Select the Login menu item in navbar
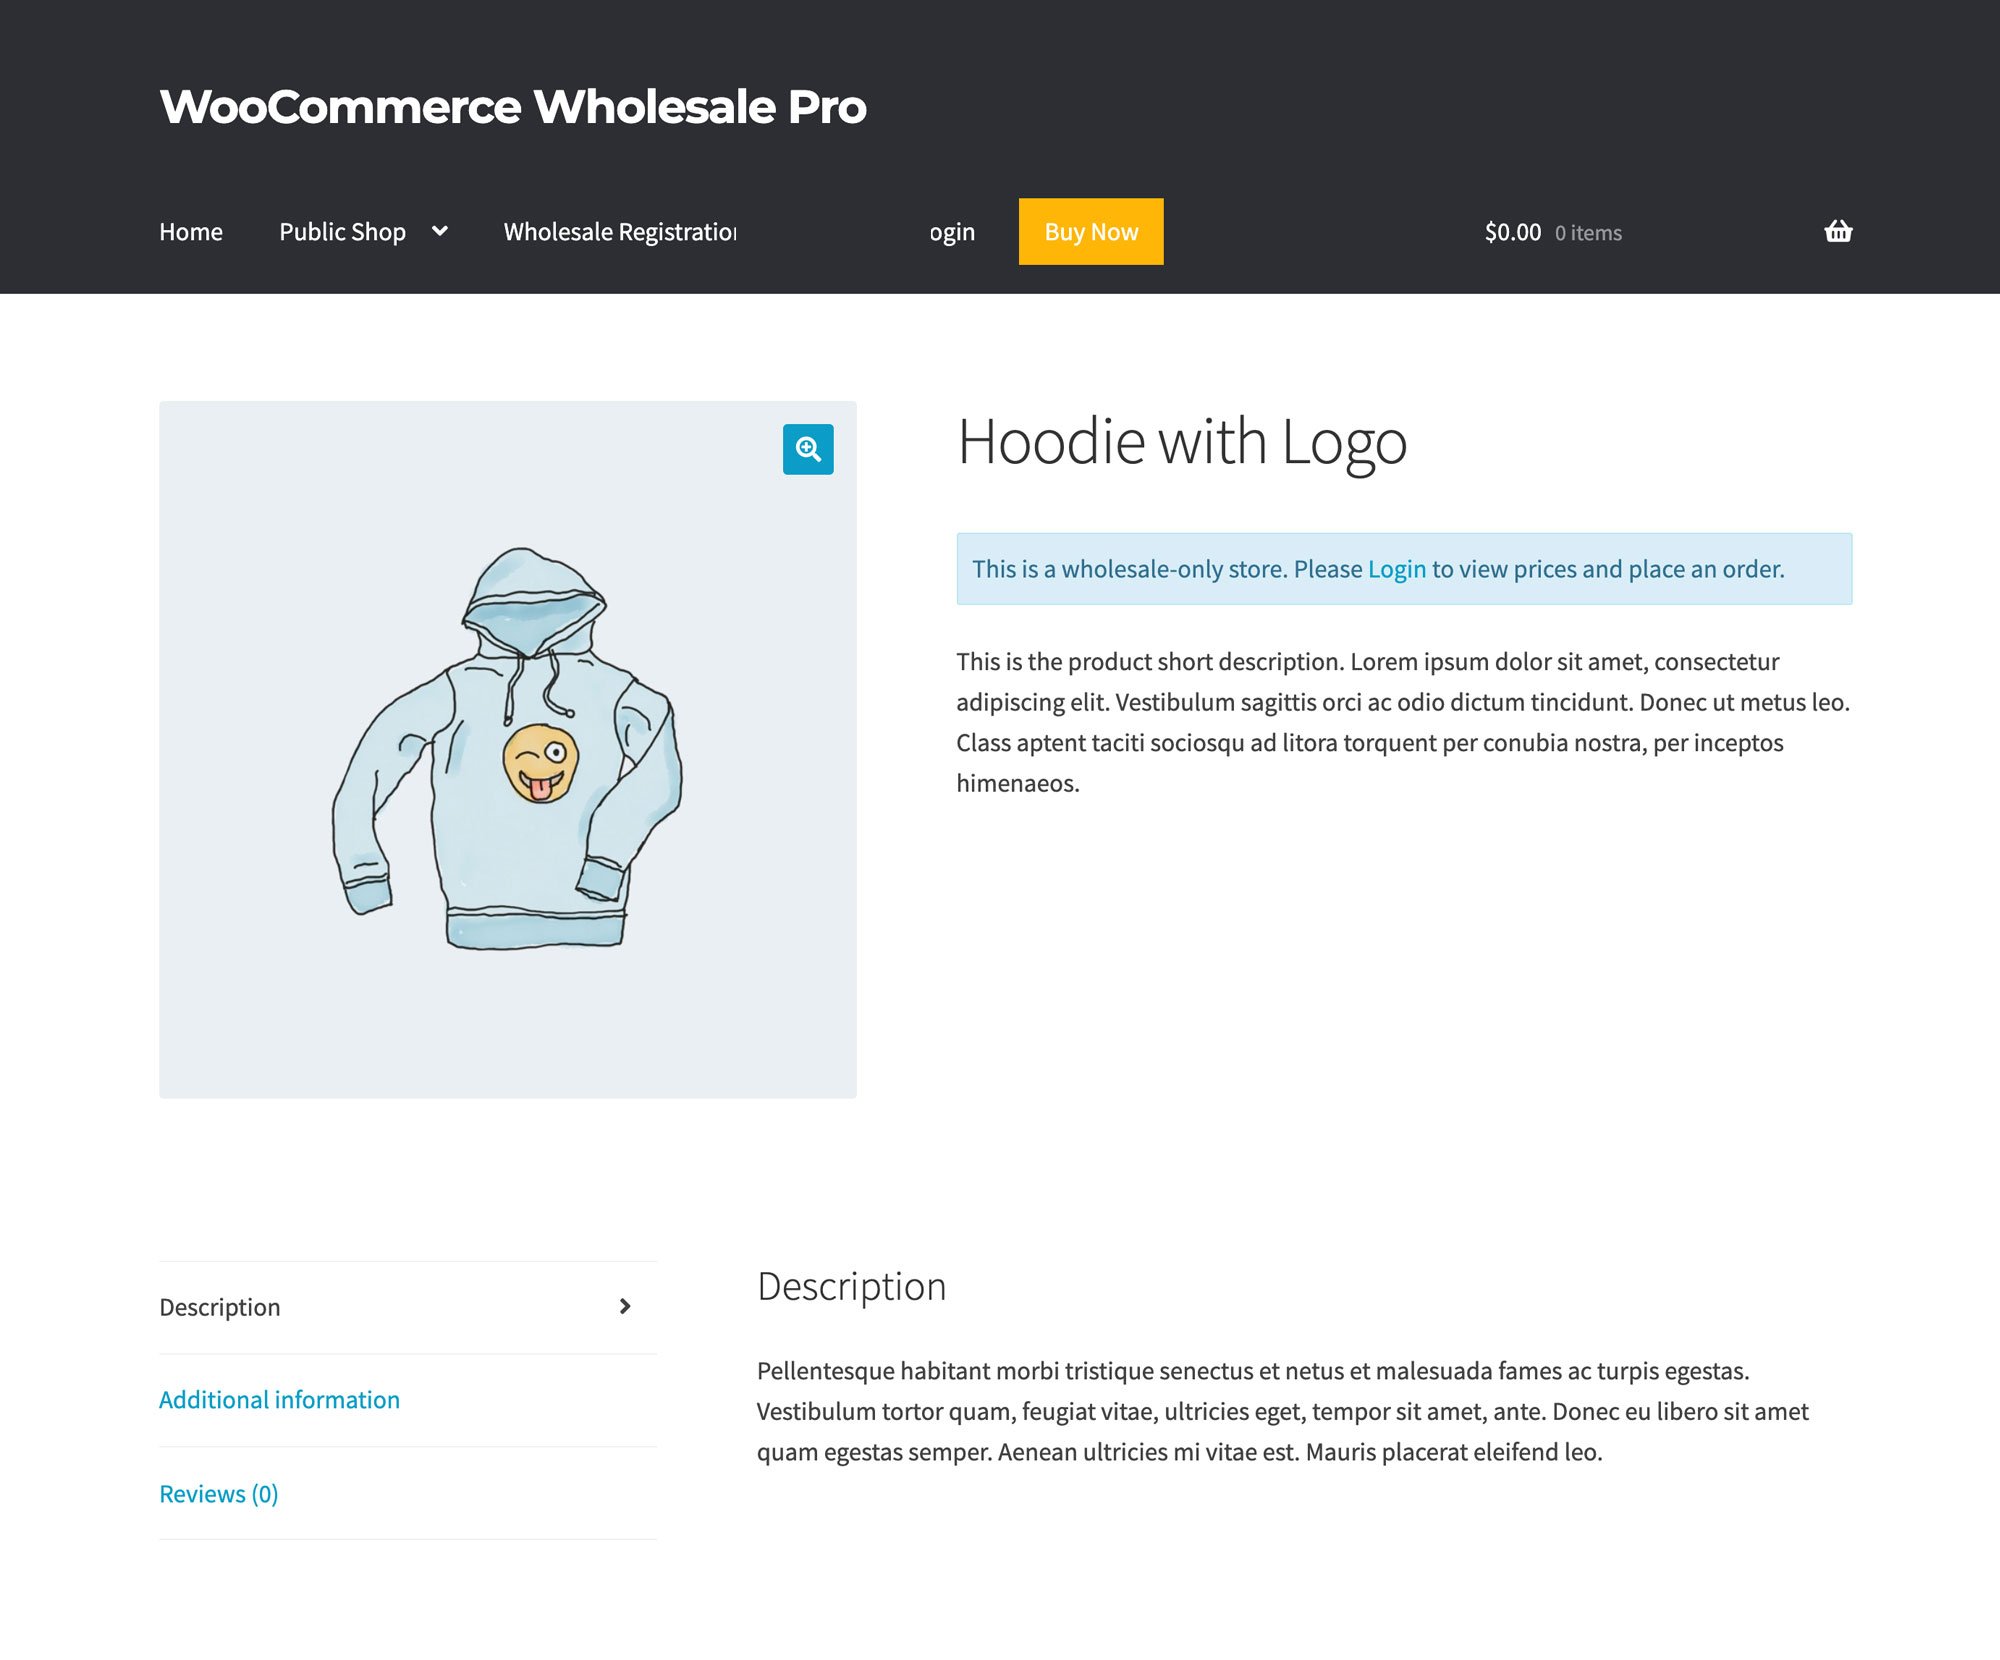The image size is (2000, 1660). click(x=948, y=231)
